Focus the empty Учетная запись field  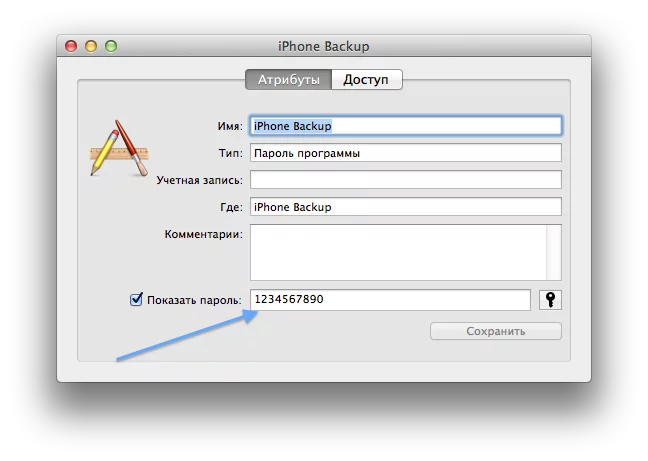(x=406, y=180)
